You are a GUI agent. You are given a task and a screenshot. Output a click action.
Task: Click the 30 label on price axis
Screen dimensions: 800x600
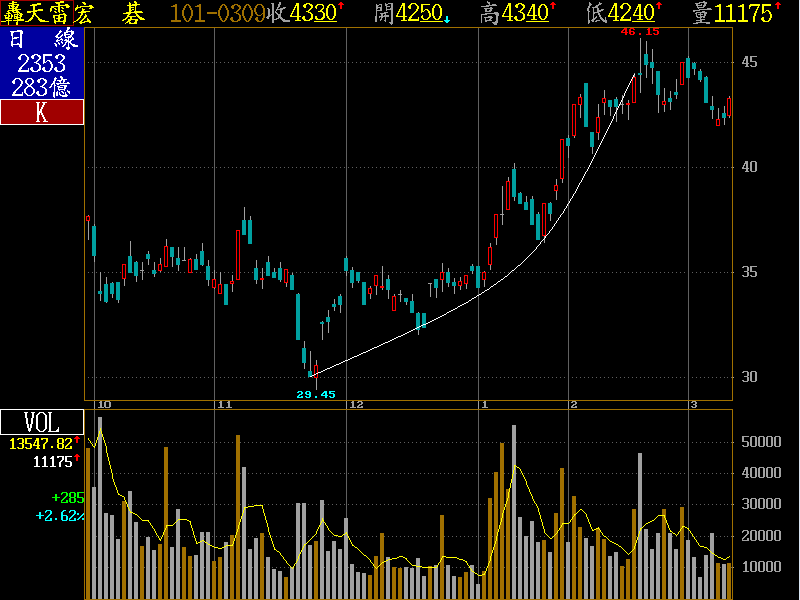(x=749, y=377)
